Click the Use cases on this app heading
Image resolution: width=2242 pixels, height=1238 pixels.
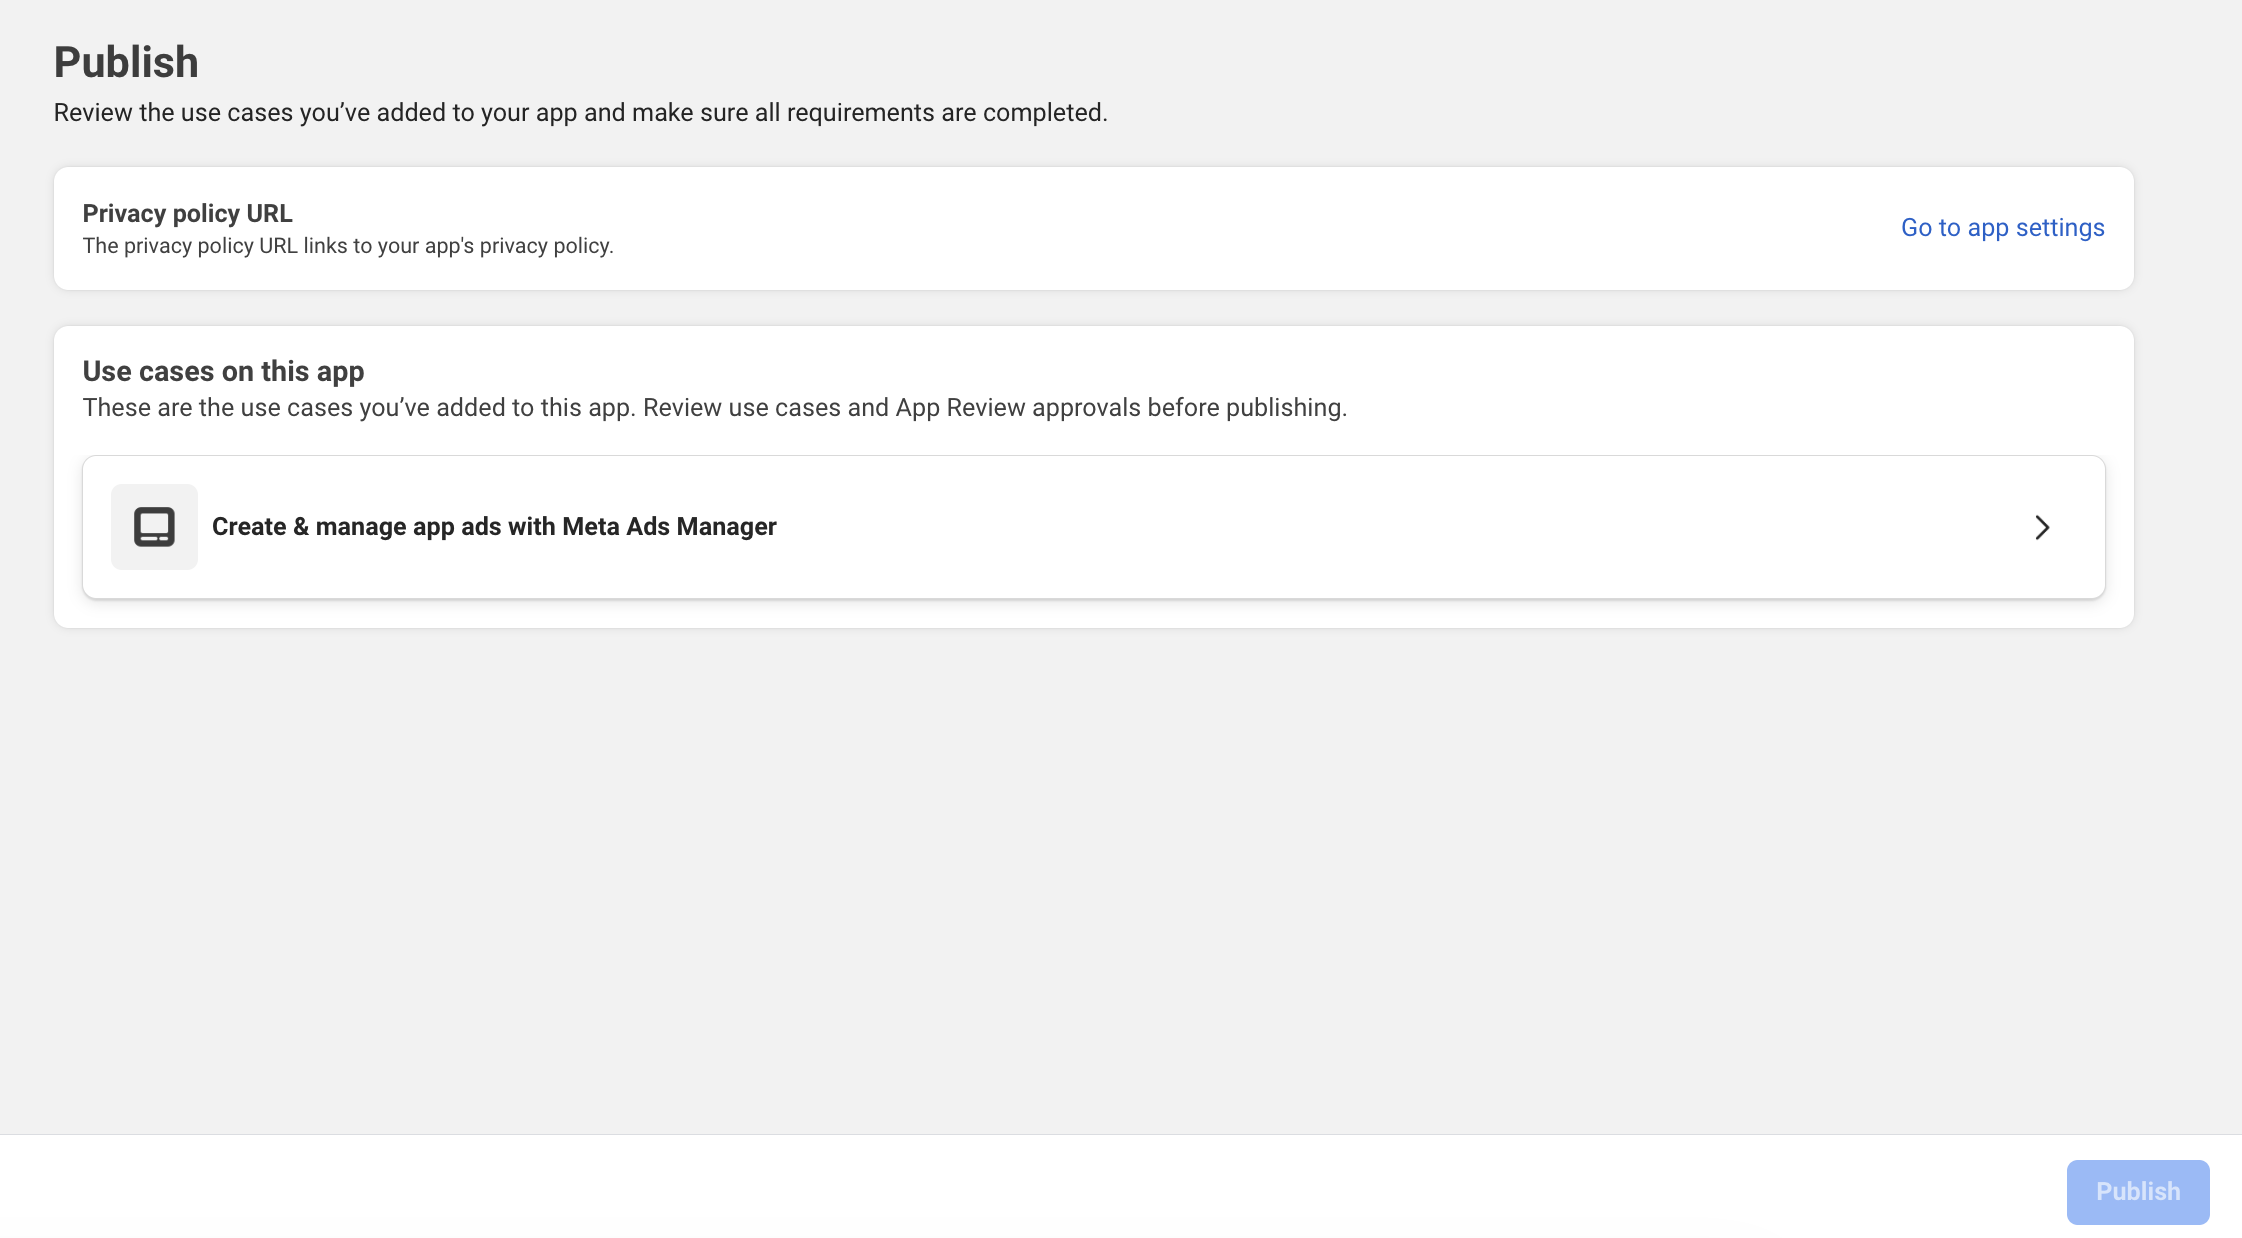223,371
